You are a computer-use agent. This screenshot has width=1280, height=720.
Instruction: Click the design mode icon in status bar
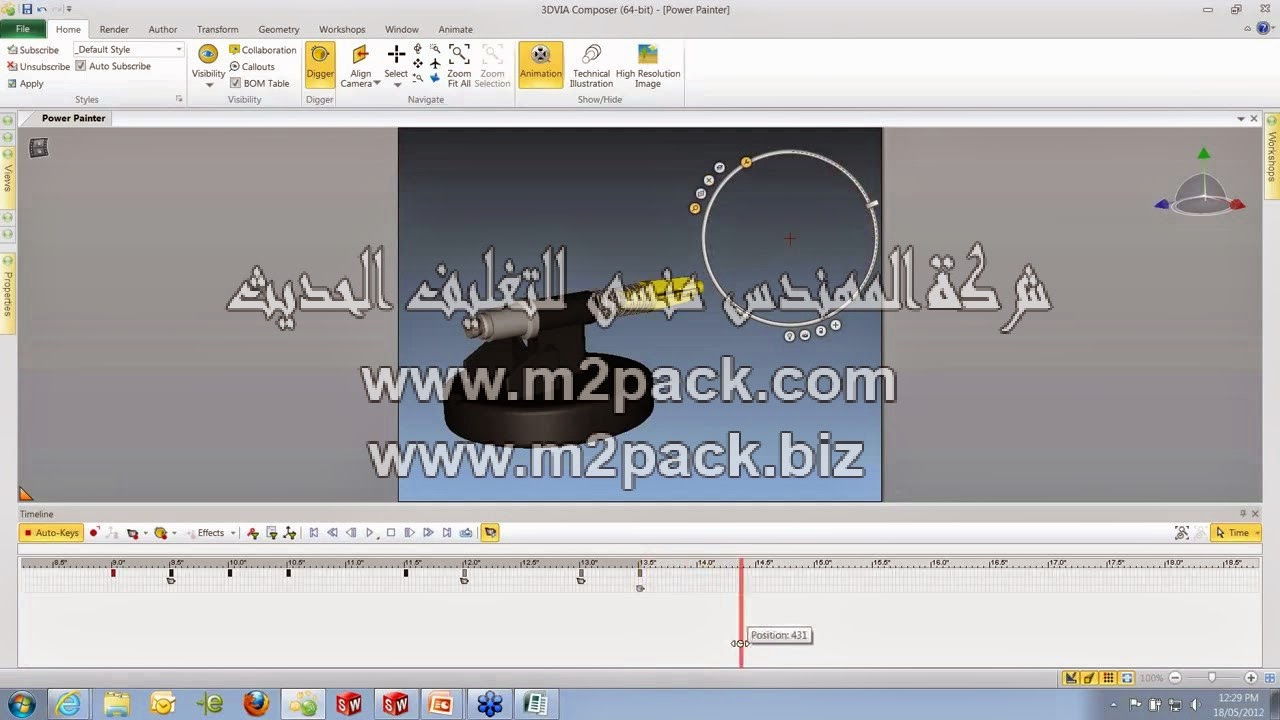(x=1071, y=678)
